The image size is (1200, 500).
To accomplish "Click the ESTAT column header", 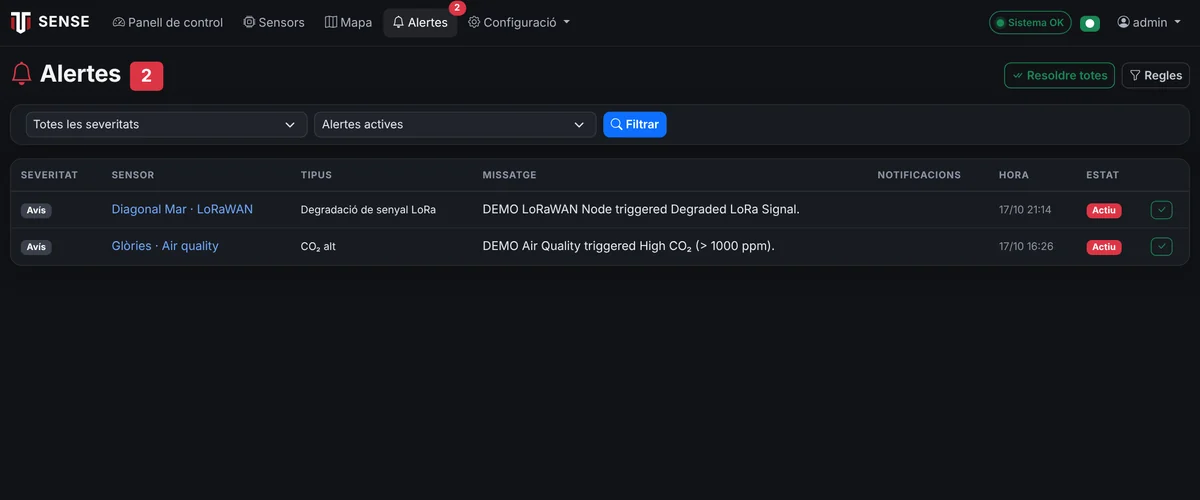I will coord(1103,175).
